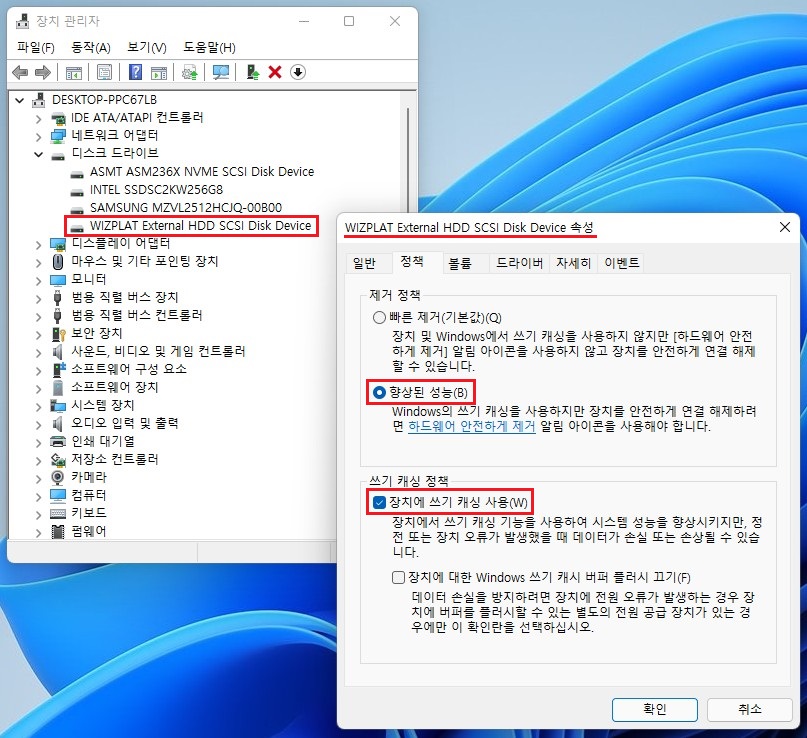
Task: Click the 펌웨어 chip icon
Action: [x=58, y=531]
